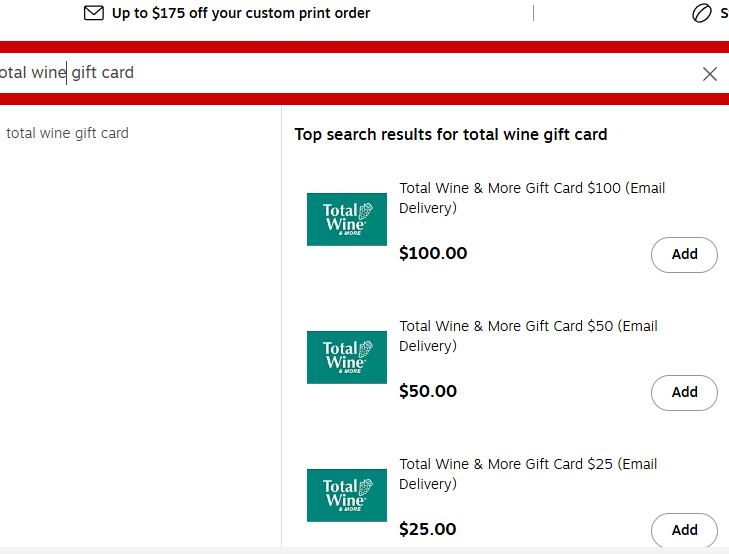Open the $25 gift card thumbnail image
This screenshot has width=729, height=554.
coord(347,495)
